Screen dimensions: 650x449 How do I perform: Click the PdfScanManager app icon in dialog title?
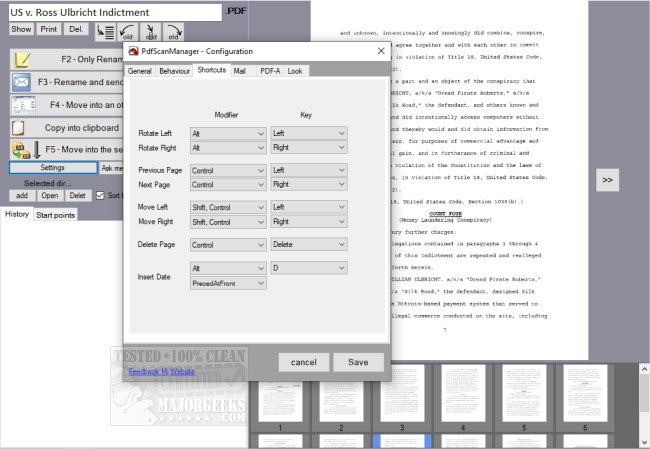[133, 51]
